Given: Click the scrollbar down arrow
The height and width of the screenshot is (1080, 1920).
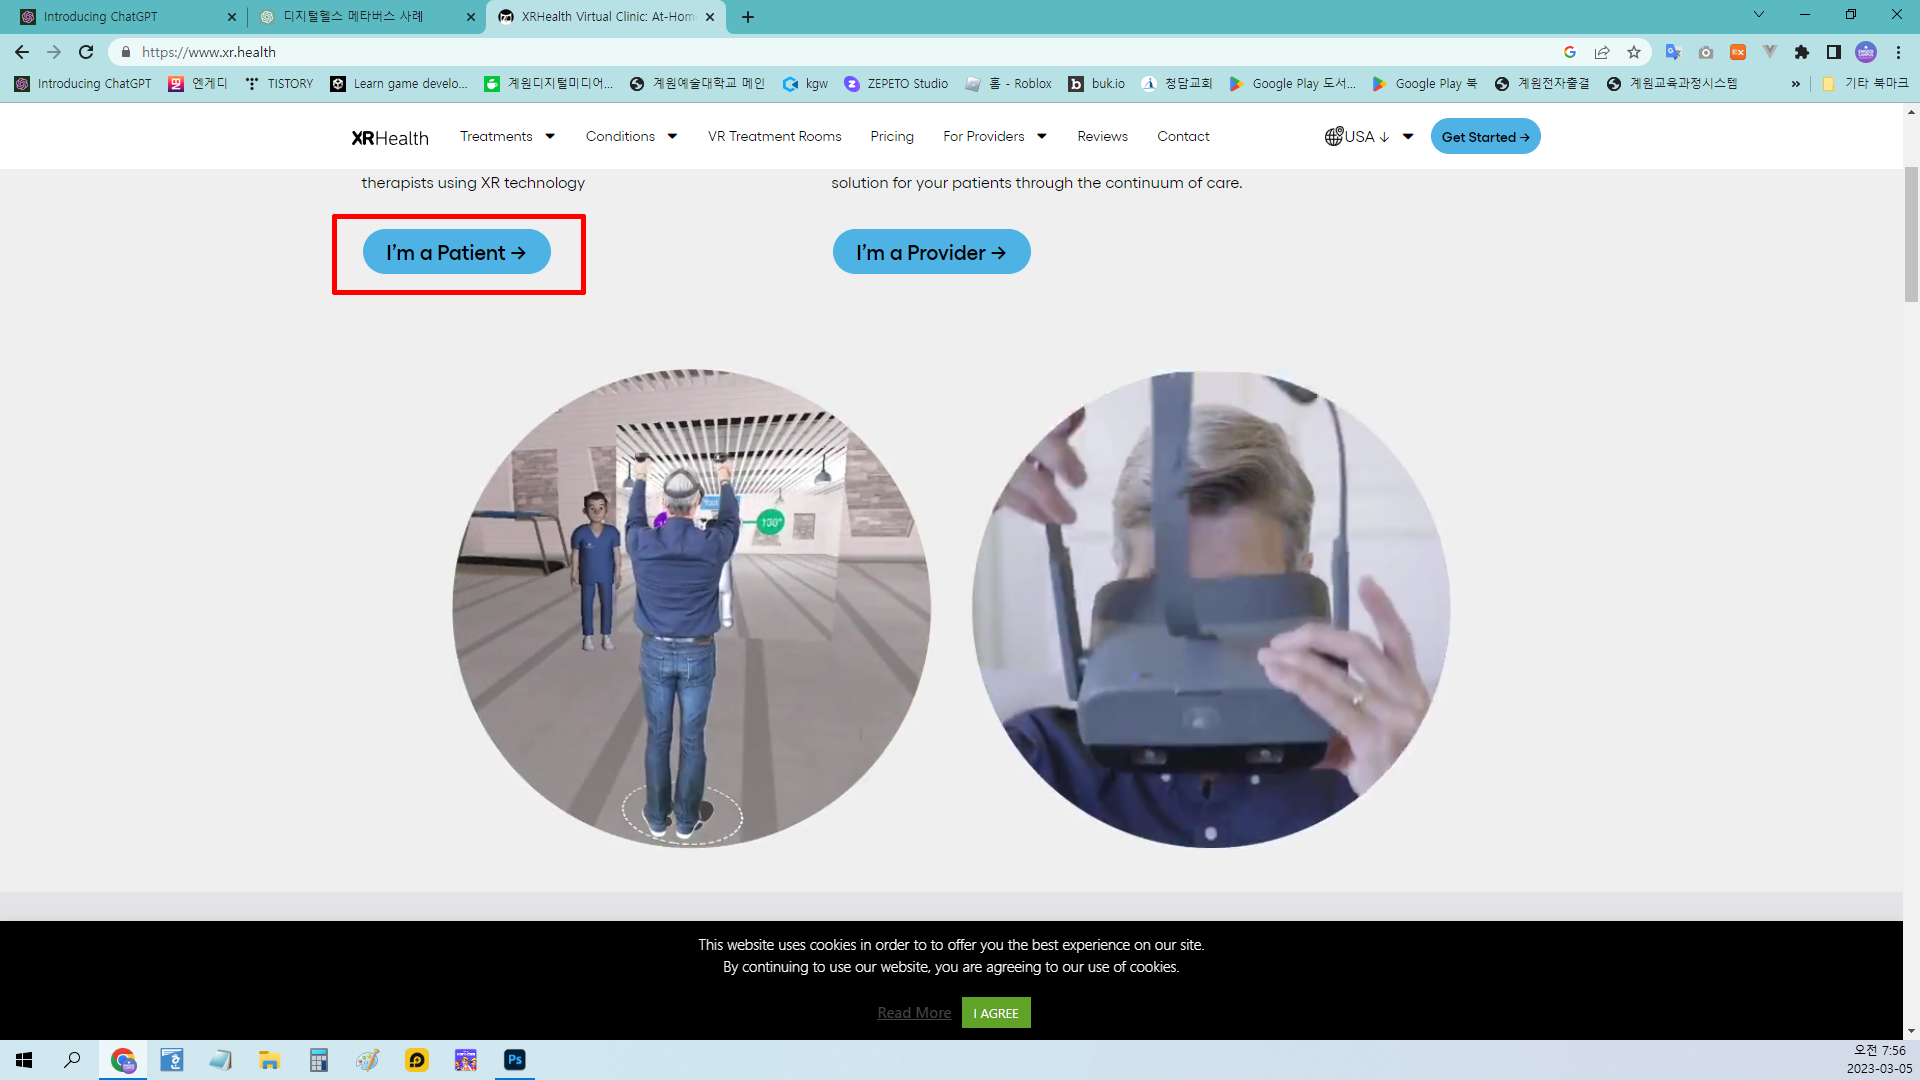Looking at the screenshot, I should (x=1911, y=1031).
